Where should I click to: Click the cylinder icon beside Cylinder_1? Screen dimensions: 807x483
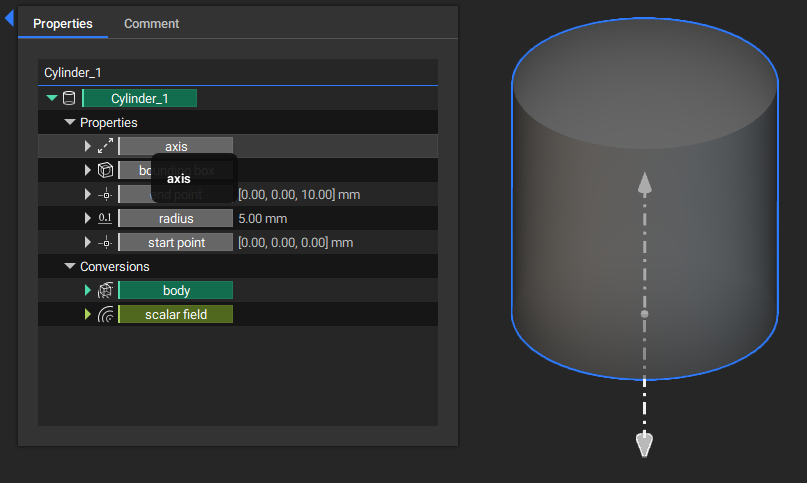(x=69, y=98)
